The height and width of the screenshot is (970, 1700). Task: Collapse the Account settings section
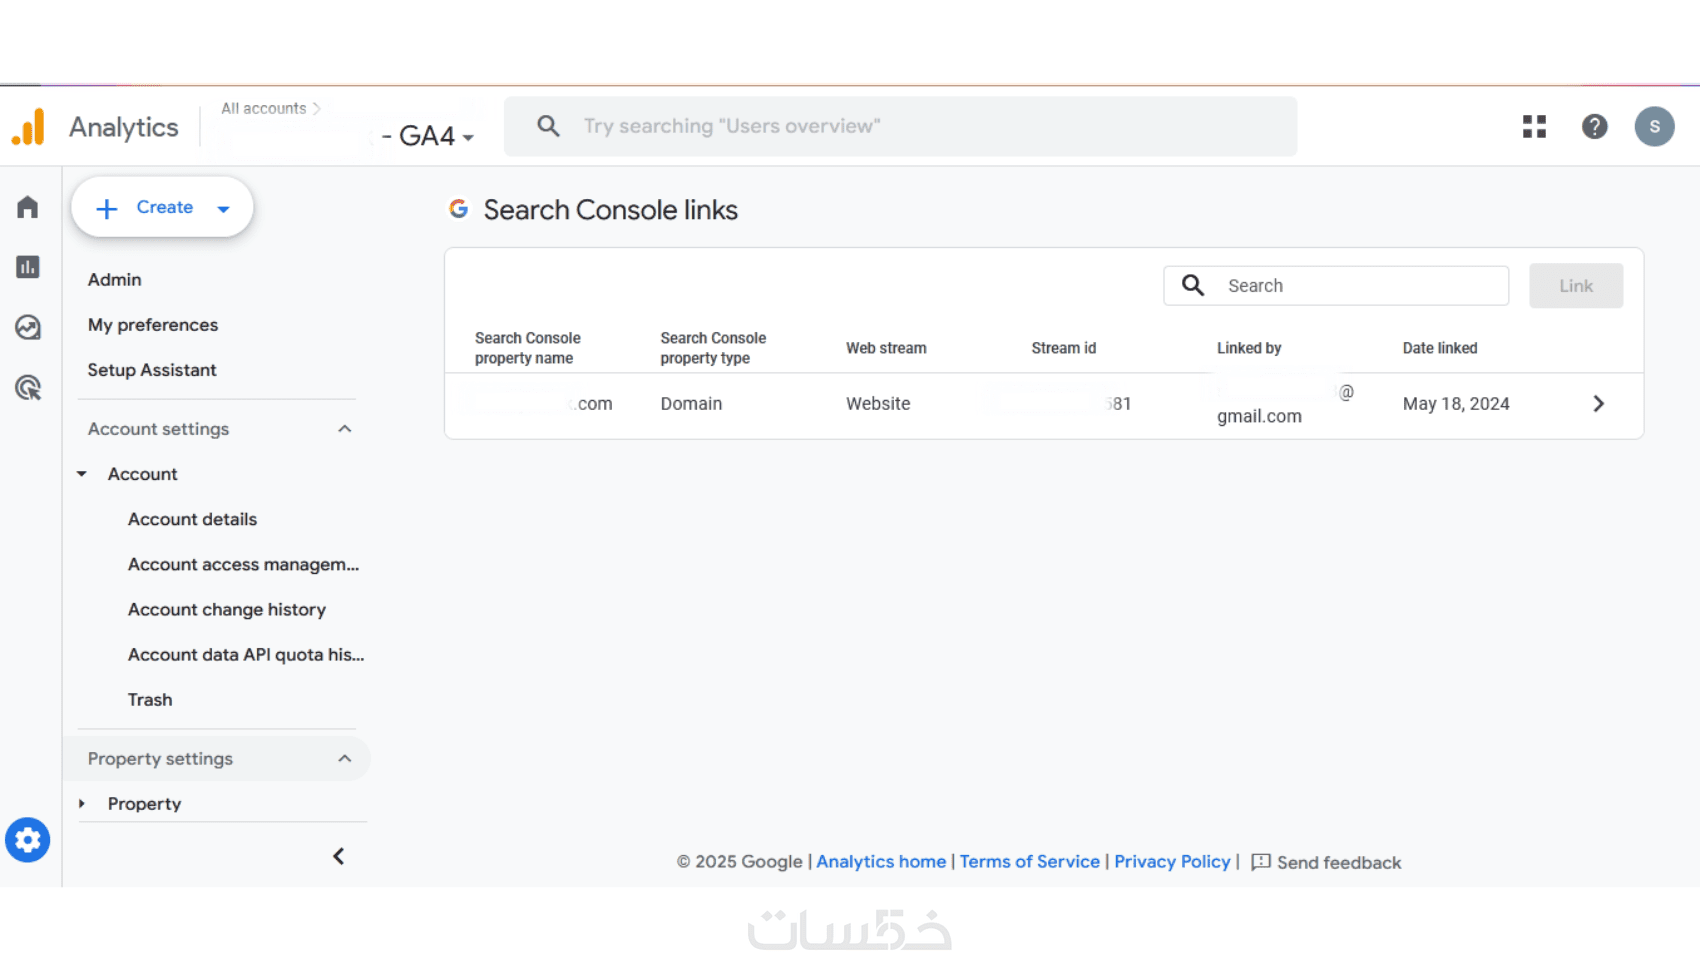click(344, 429)
